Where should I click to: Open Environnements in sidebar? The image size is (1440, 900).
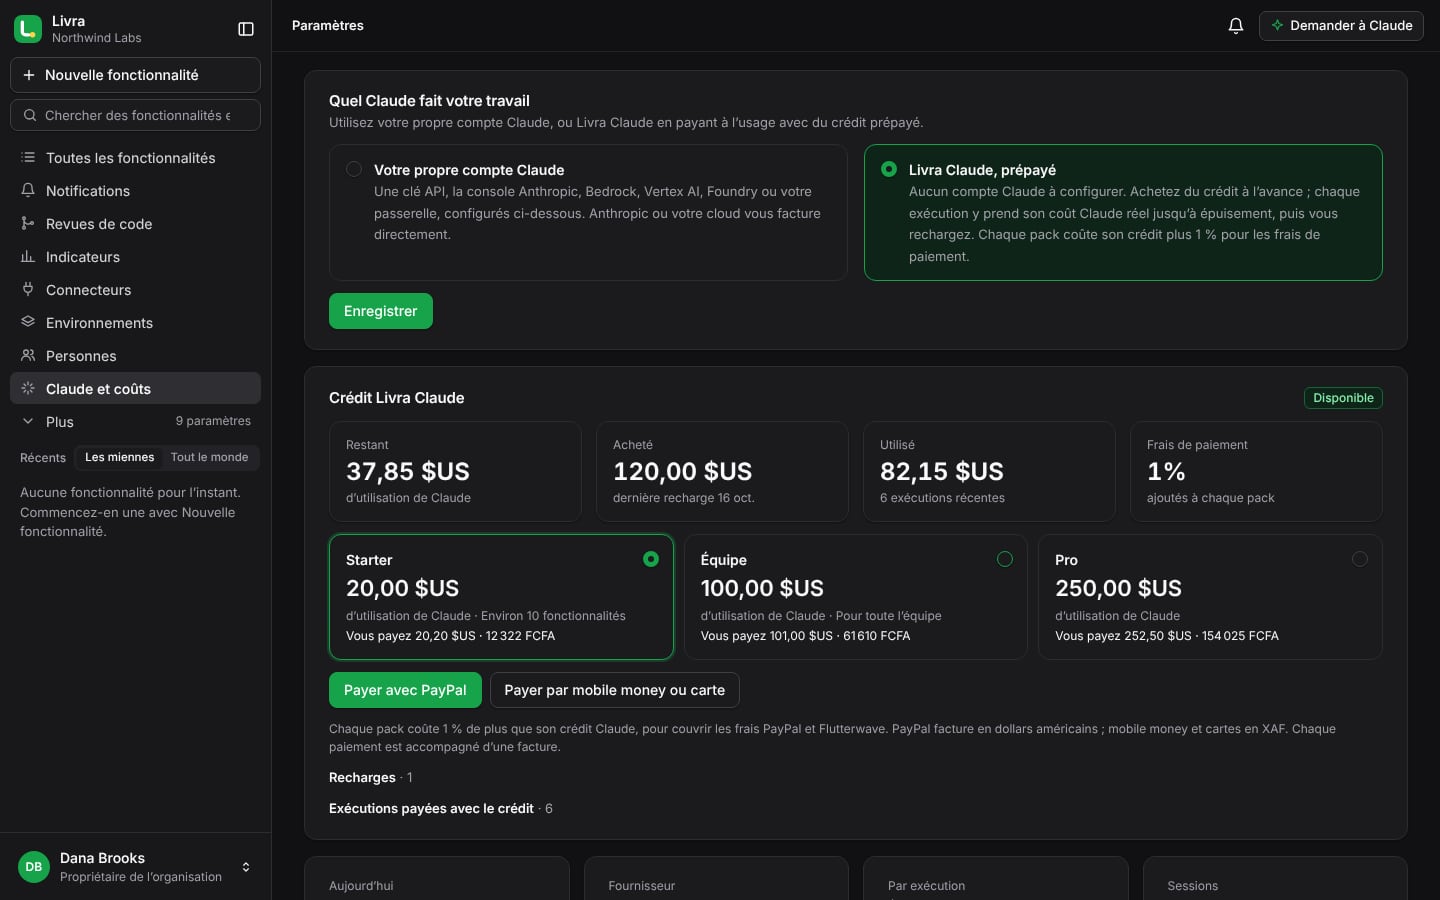pyautogui.click(x=135, y=323)
